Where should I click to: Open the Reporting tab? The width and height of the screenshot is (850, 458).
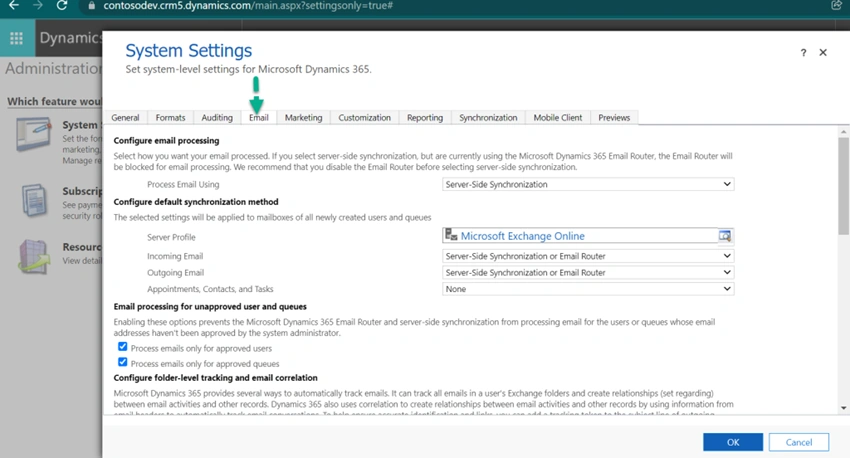[425, 118]
